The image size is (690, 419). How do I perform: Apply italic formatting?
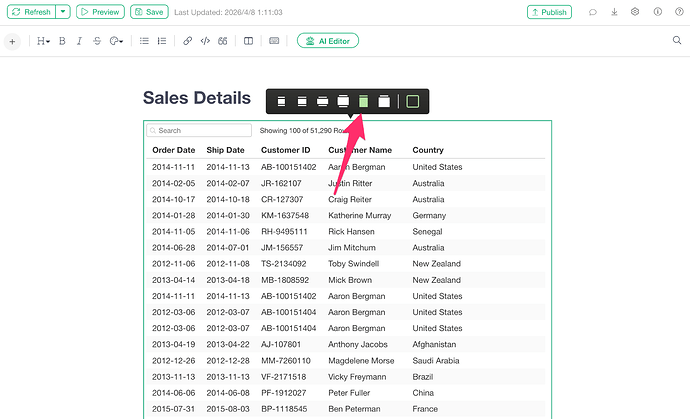[x=79, y=41]
